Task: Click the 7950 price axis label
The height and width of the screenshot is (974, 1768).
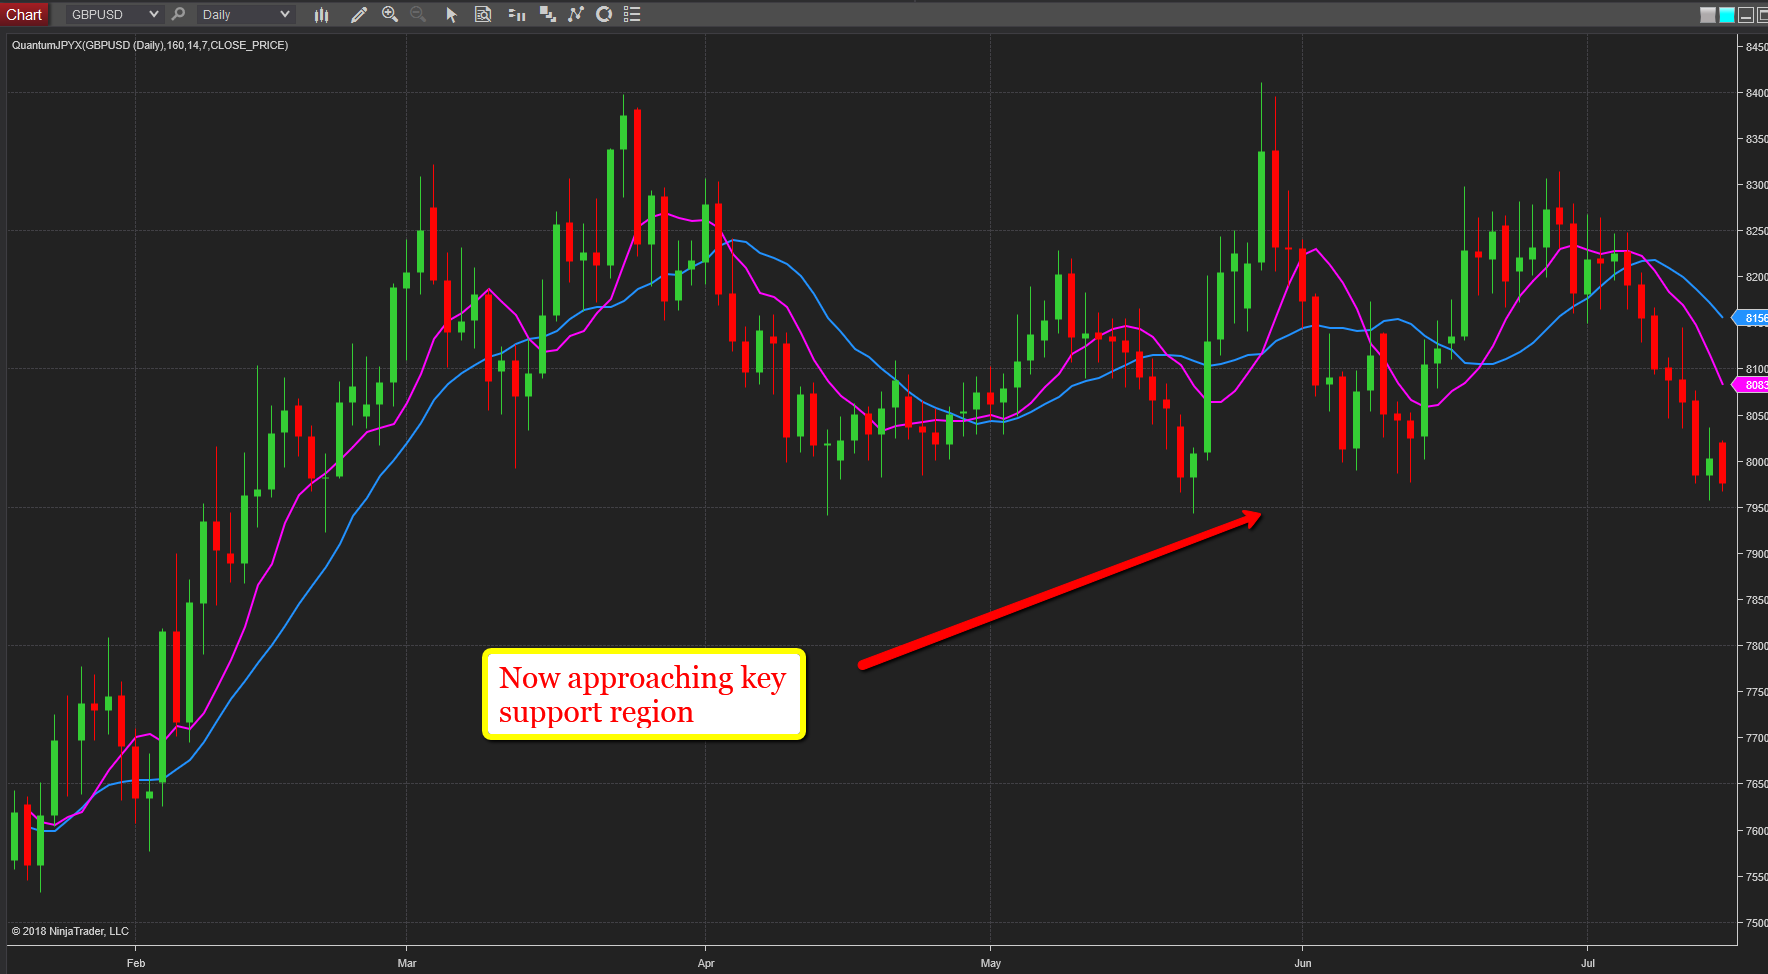Action: (1756, 508)
